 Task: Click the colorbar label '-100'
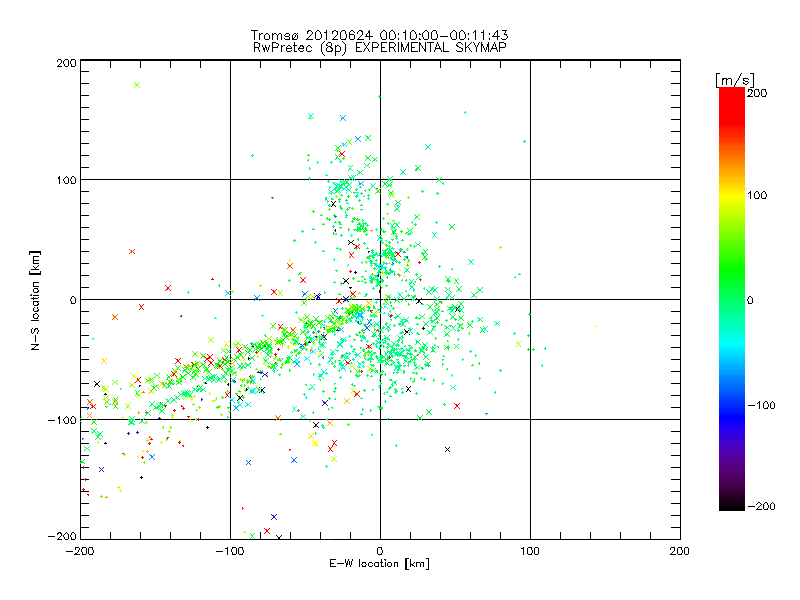[761, 405]
